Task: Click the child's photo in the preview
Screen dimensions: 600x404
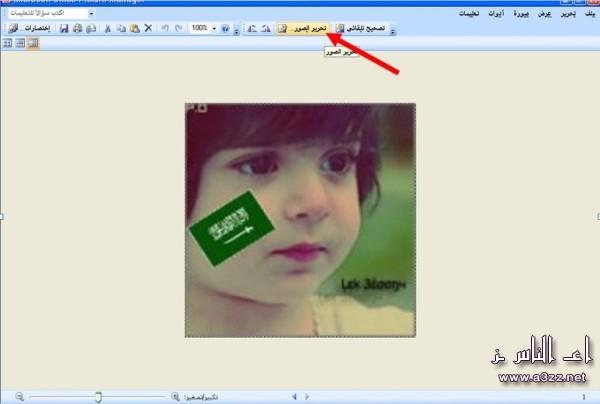Action: [x=300, y=219]
